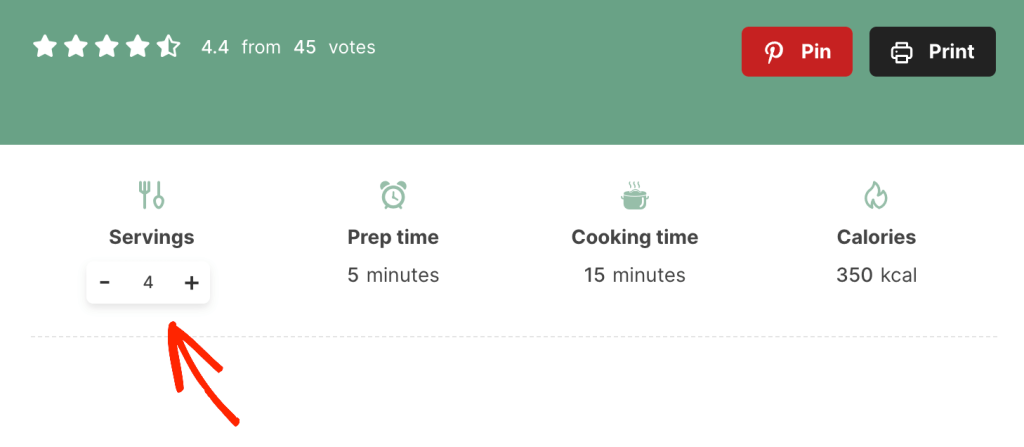Rate recipe with fifth star
The image size is (1024, 447).
(x=168, y=47)
